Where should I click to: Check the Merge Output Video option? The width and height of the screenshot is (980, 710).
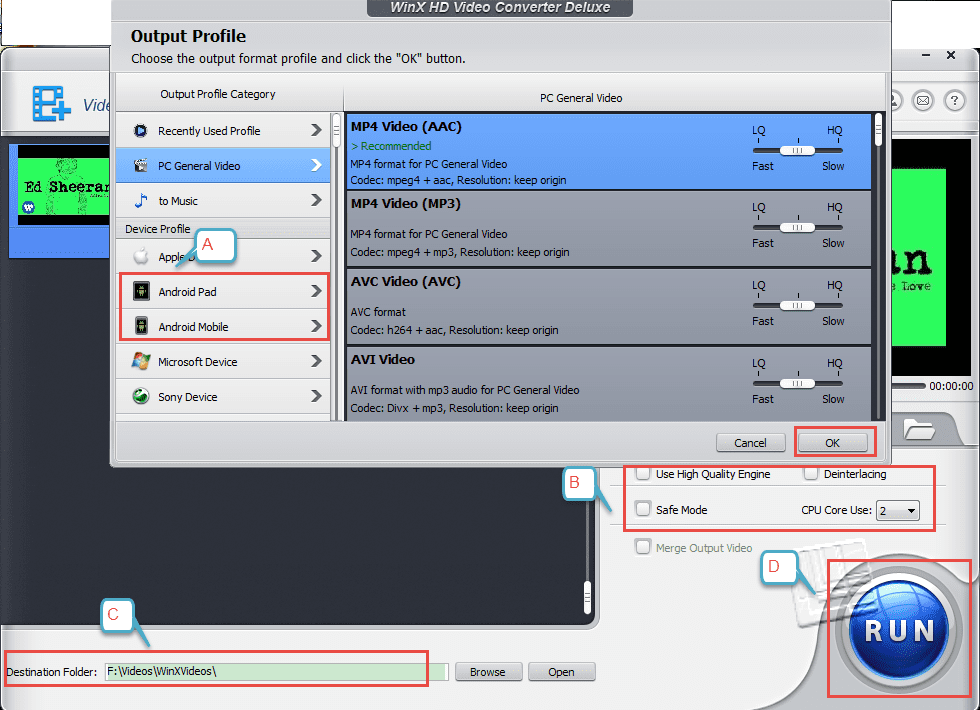tap(642, 547)
